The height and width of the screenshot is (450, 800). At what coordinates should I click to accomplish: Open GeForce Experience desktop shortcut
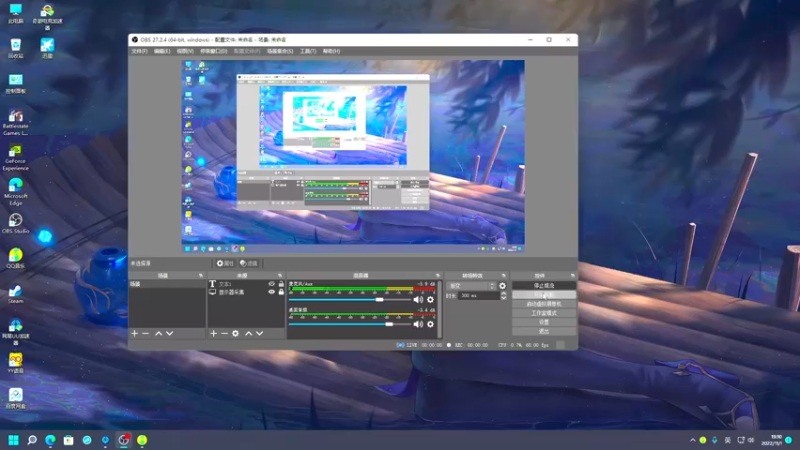pos(15,157)
